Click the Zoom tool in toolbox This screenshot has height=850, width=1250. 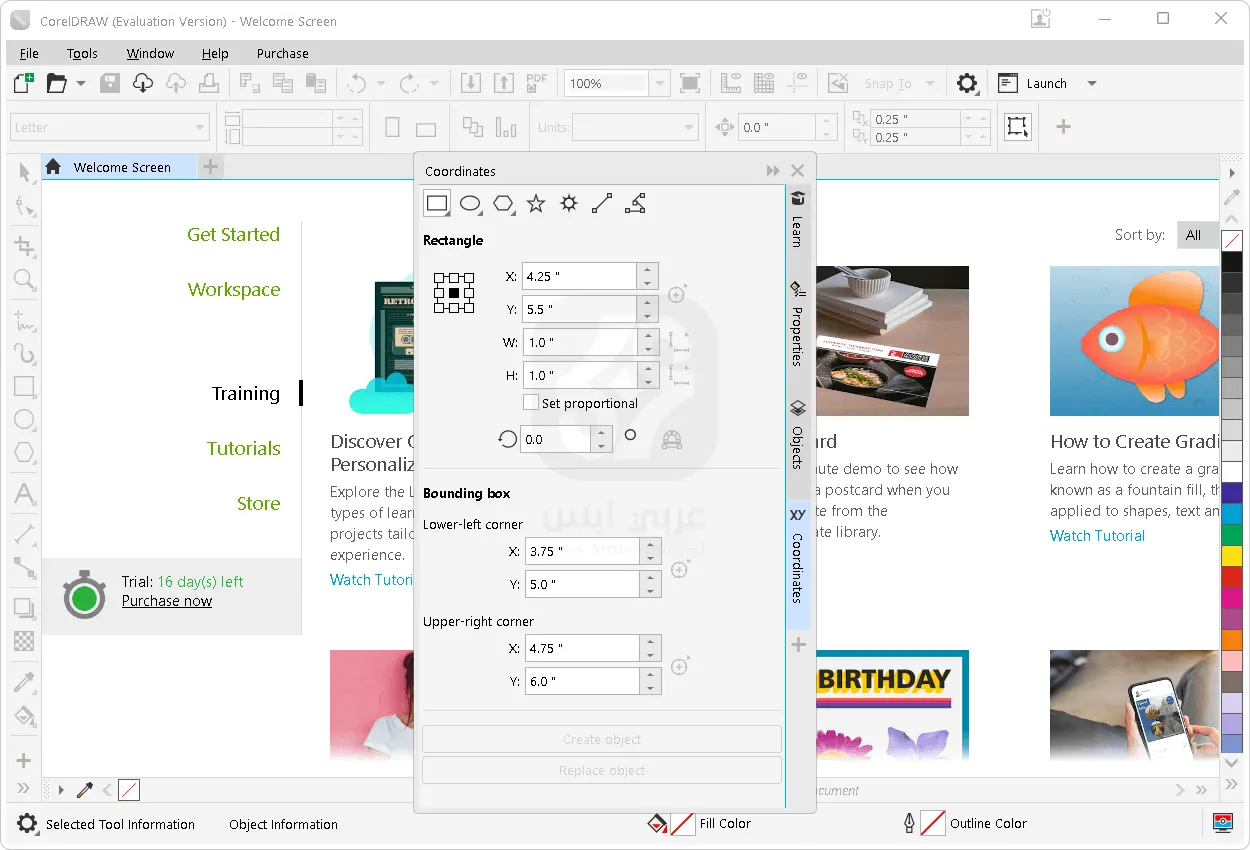click(x=25, y=280)
